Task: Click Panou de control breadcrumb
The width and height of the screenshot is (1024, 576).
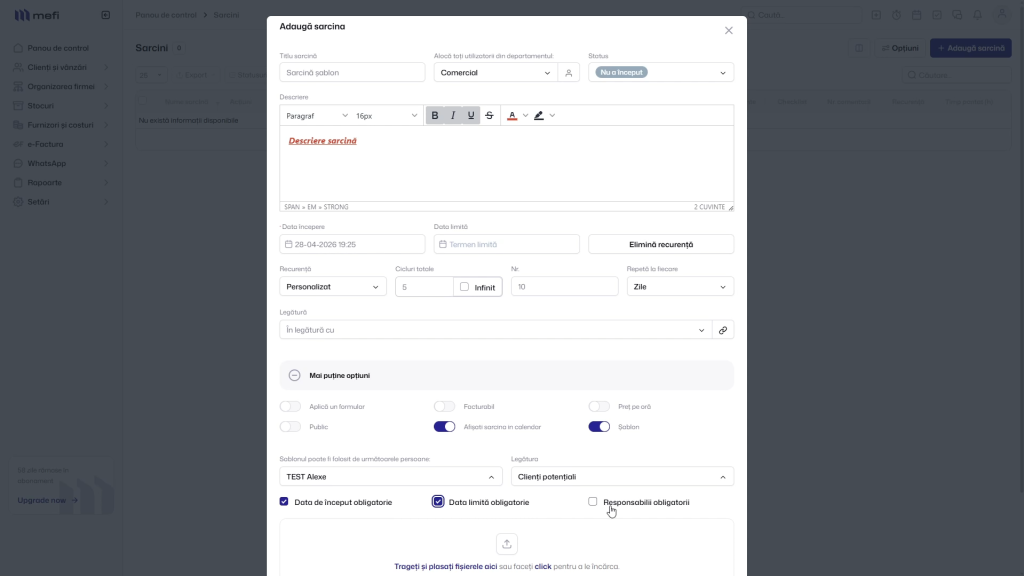Action: [x=166, y=15]
